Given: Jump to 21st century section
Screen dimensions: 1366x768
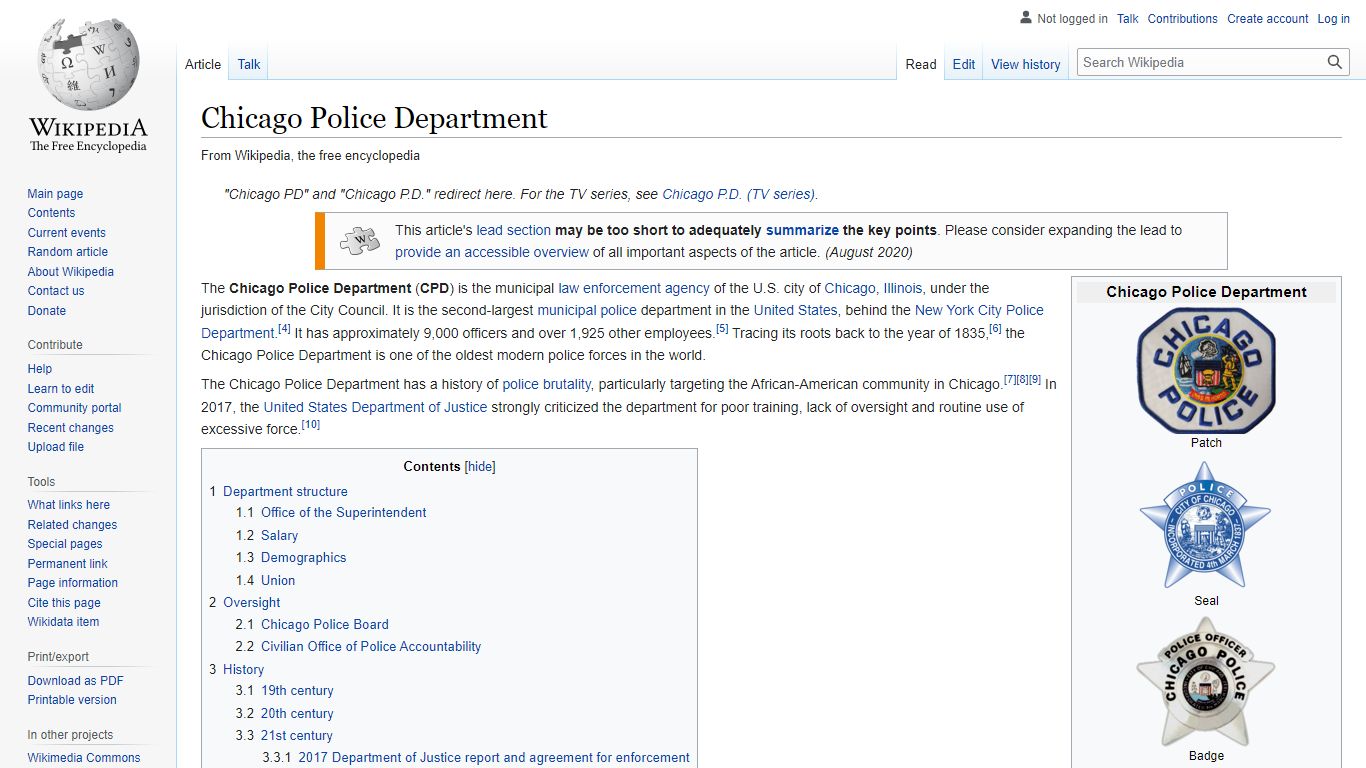Looking at the screenshot, I should (296, 736).
